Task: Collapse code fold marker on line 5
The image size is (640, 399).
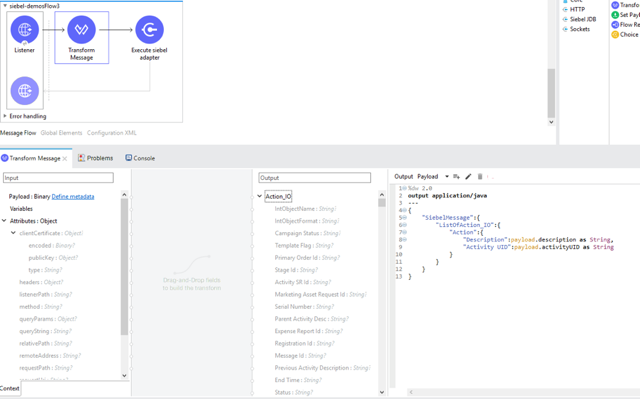Action: [x=404, y=217]
